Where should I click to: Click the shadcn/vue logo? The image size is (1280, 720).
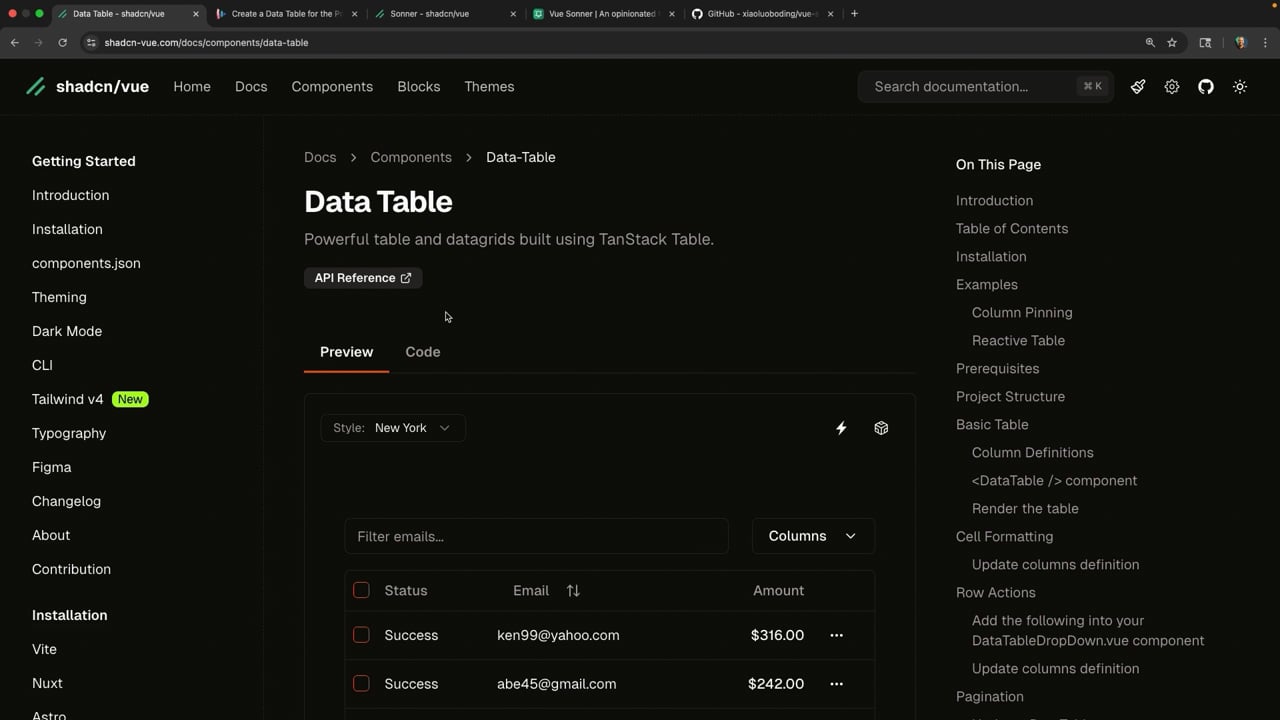[x=88, y=87]
